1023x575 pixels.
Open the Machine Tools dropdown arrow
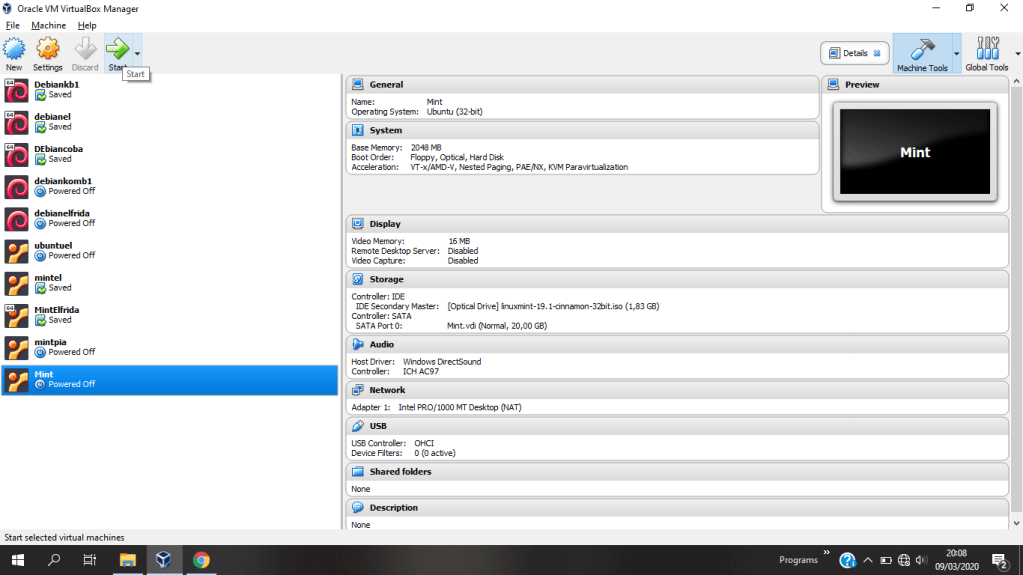point(956,53)
